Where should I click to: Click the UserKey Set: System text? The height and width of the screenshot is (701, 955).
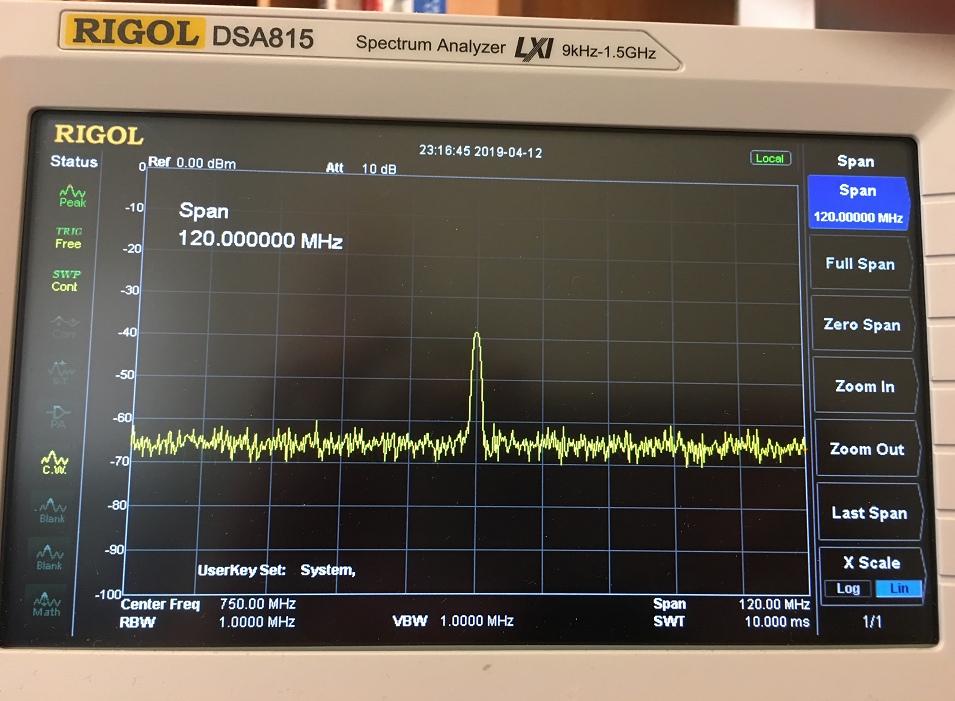[277, 570]
